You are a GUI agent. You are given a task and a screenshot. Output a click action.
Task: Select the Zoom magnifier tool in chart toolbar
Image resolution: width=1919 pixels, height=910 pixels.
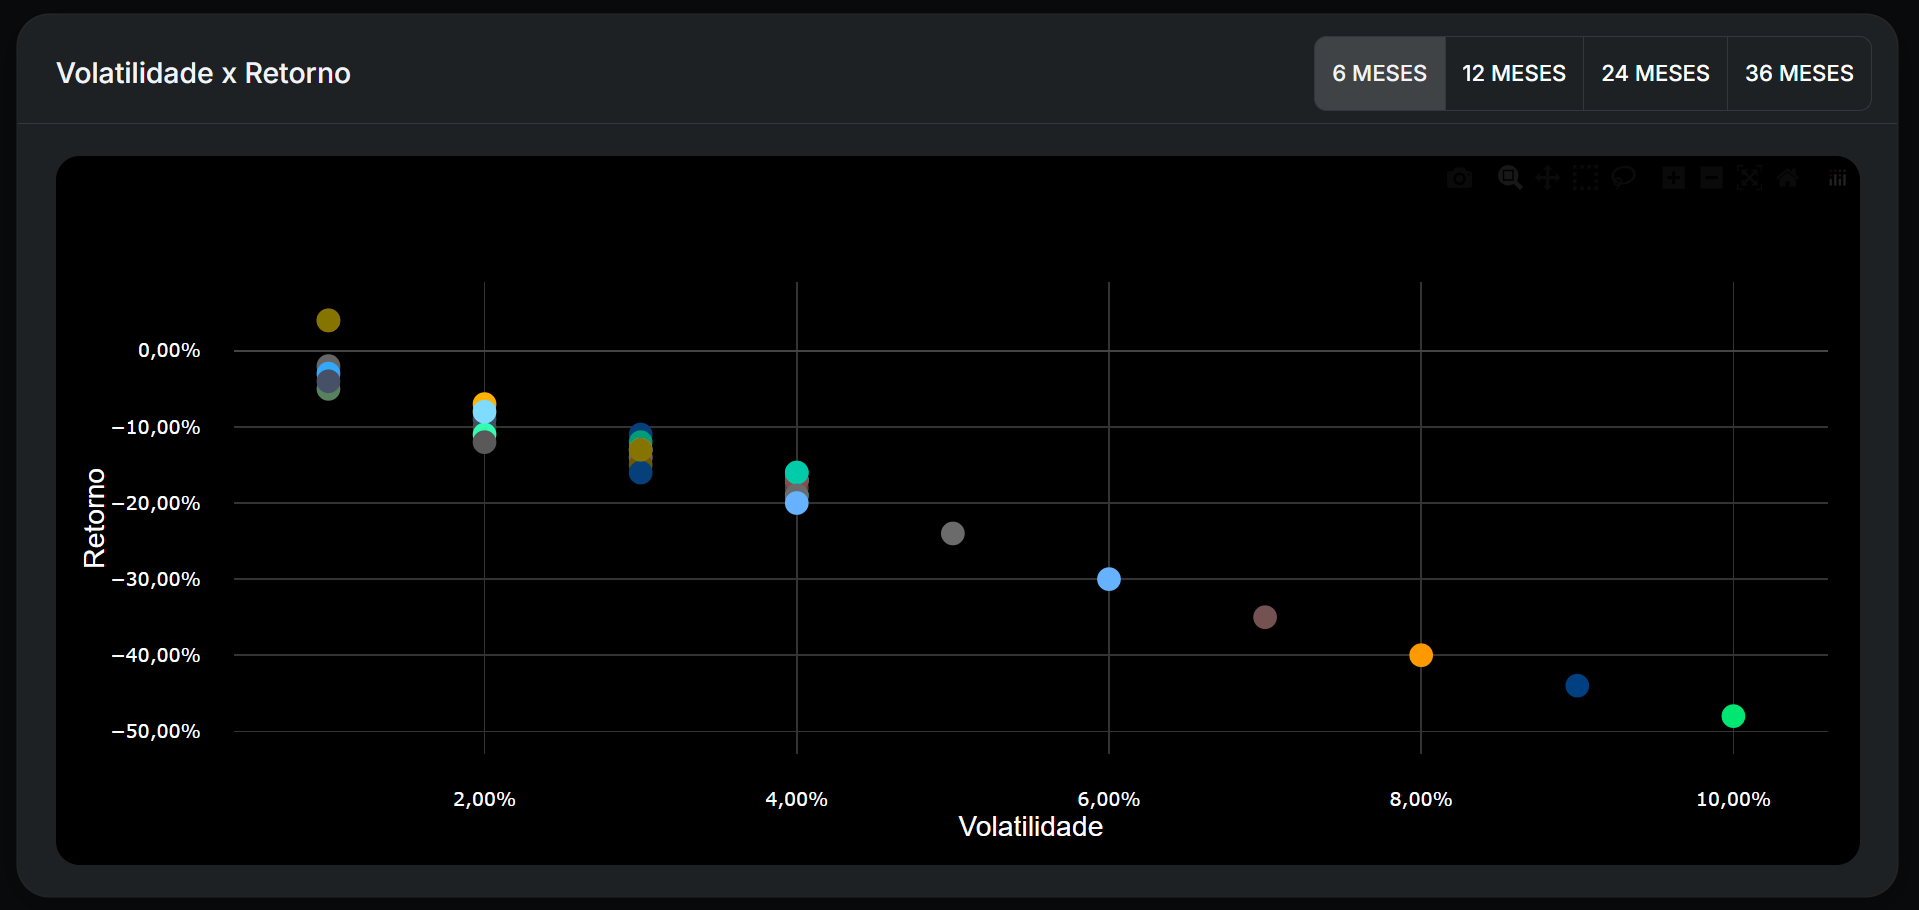pos(1509,178)
